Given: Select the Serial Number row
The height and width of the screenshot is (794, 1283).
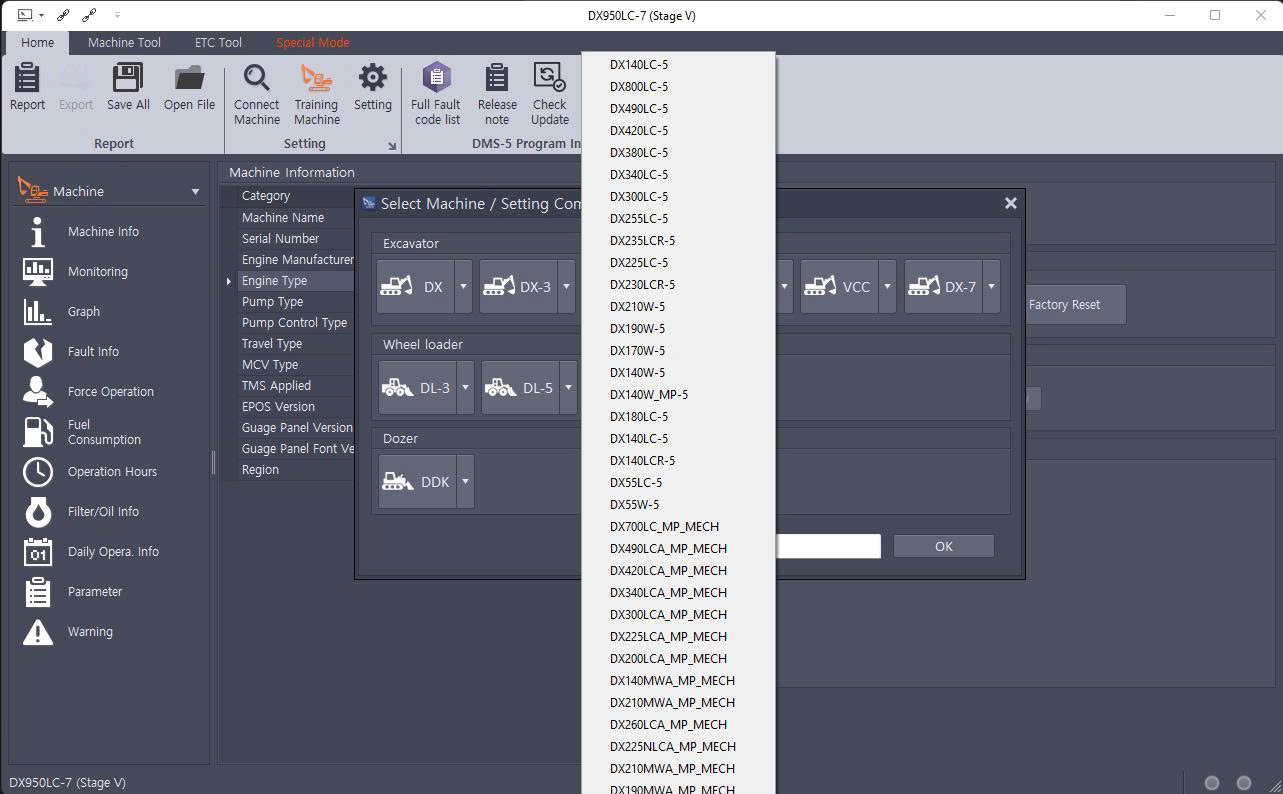Looking at the screenshot, I should (296, 239).
